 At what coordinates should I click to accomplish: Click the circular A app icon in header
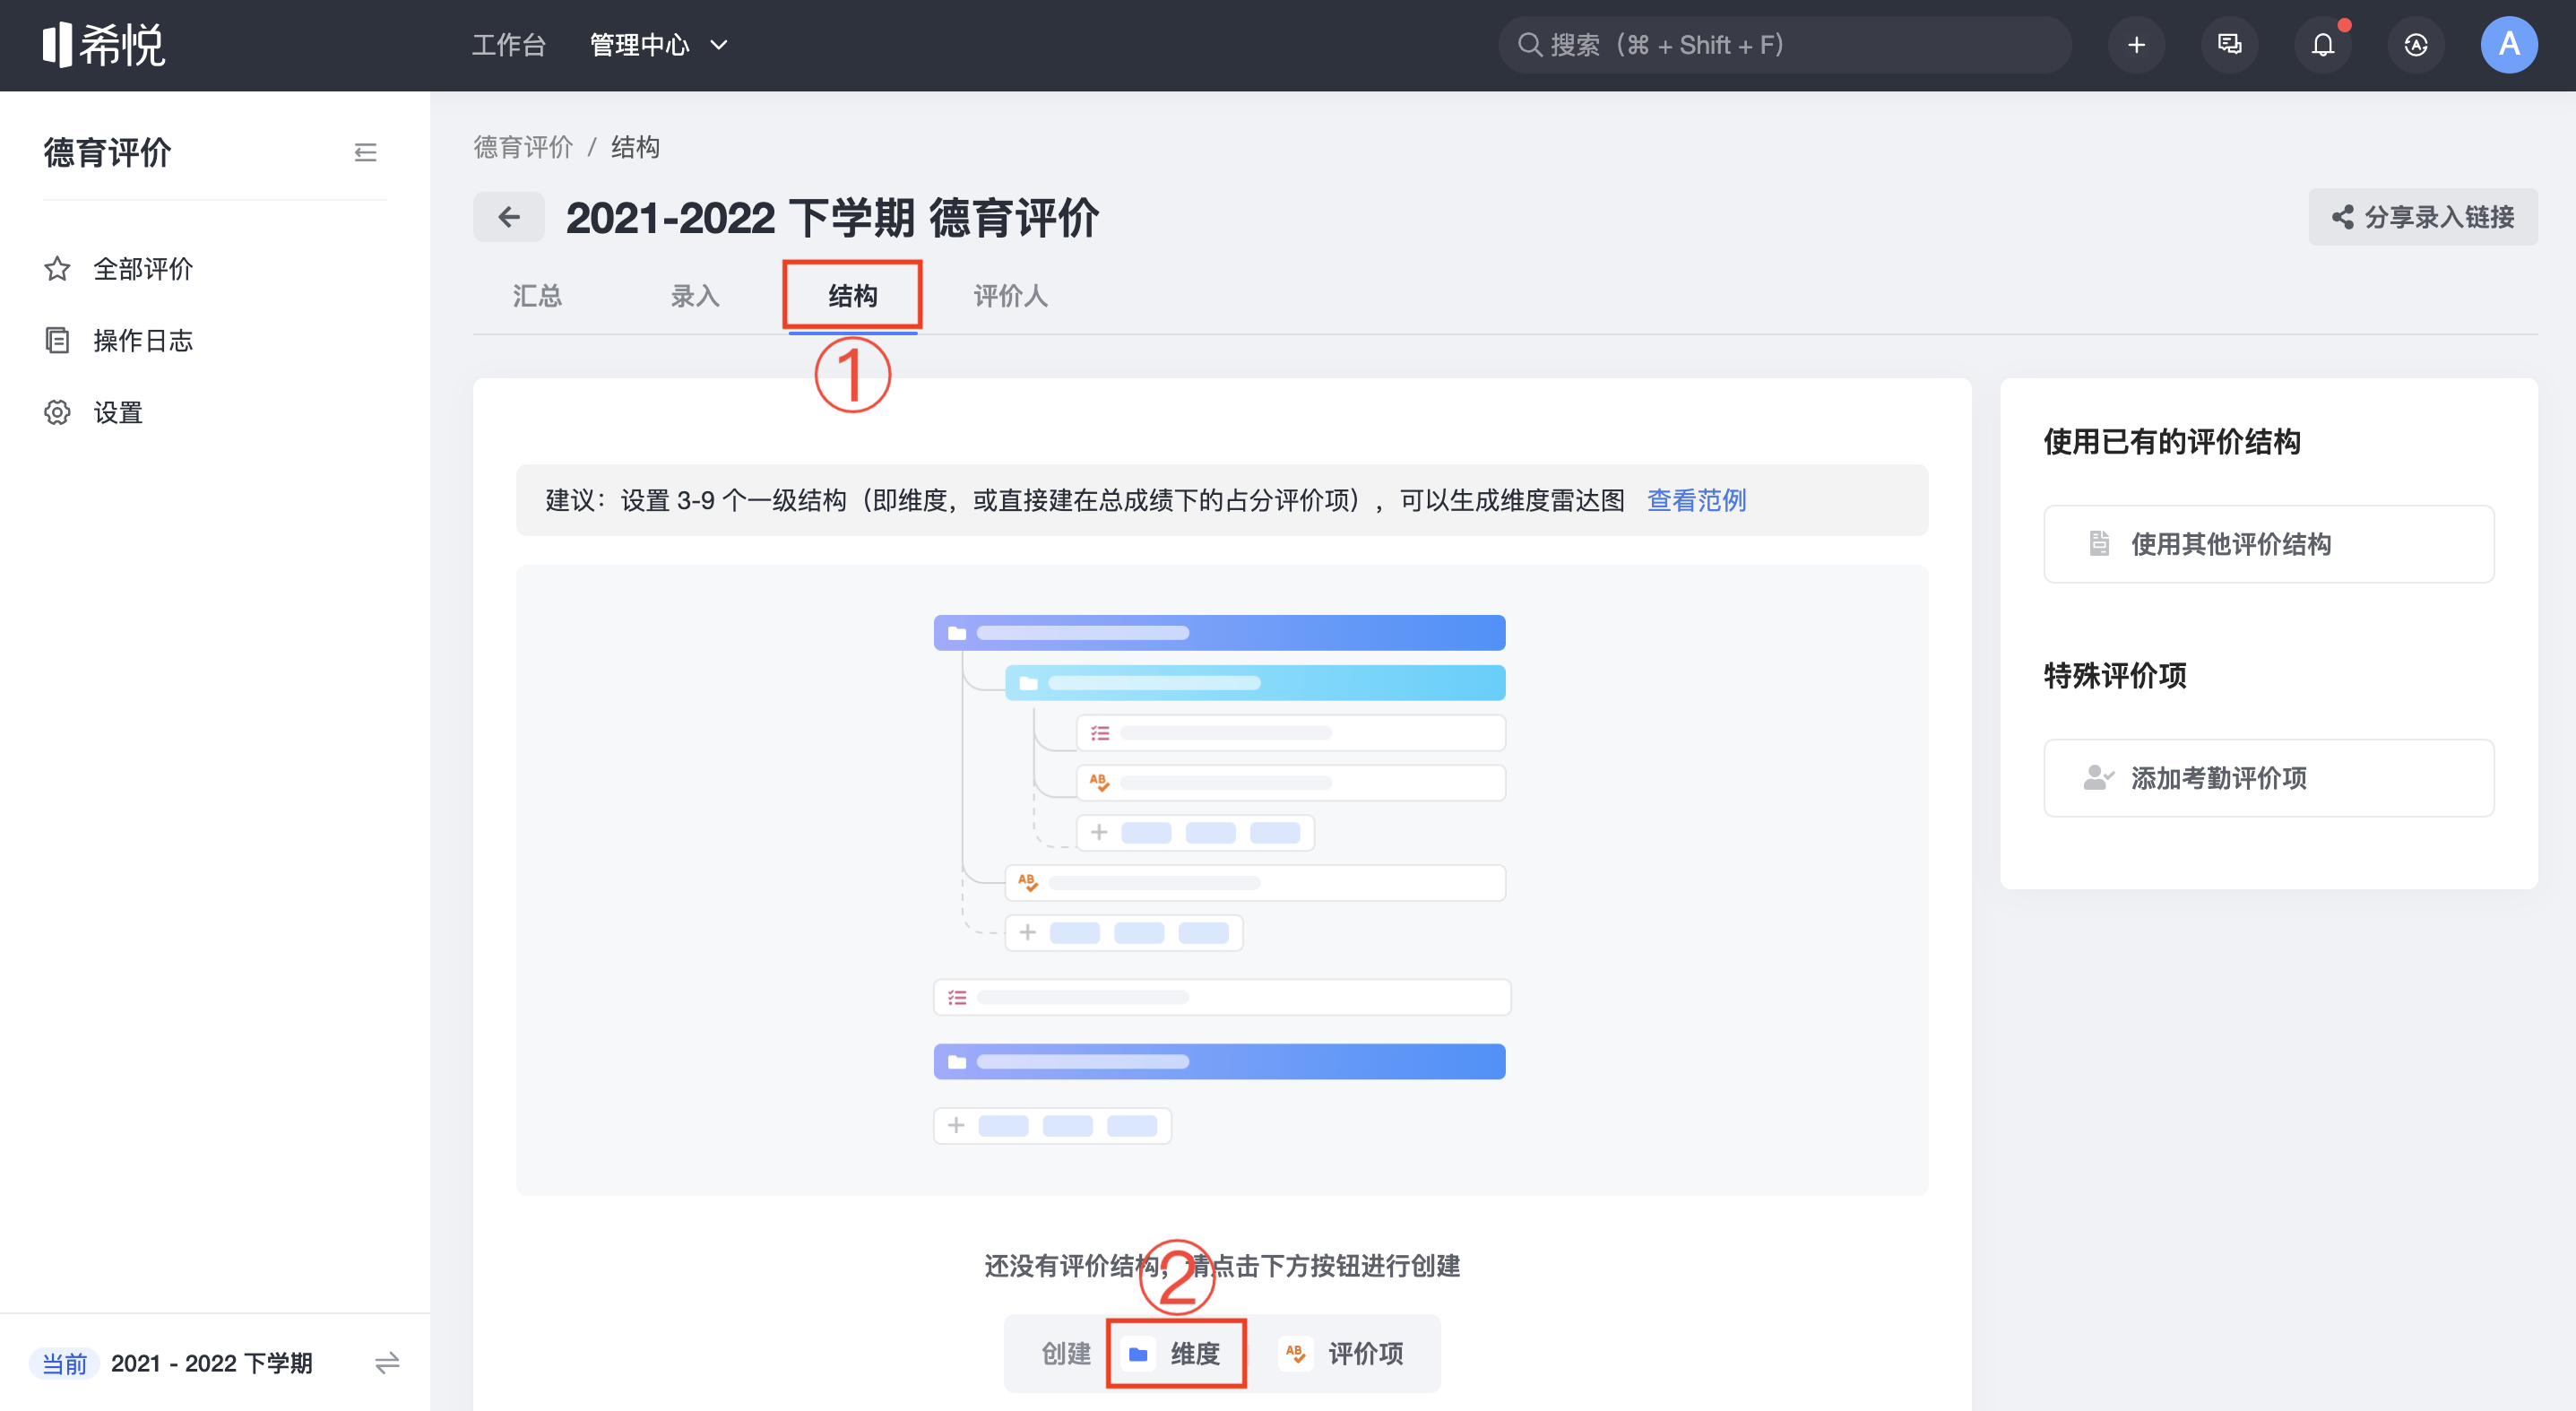2416,45
